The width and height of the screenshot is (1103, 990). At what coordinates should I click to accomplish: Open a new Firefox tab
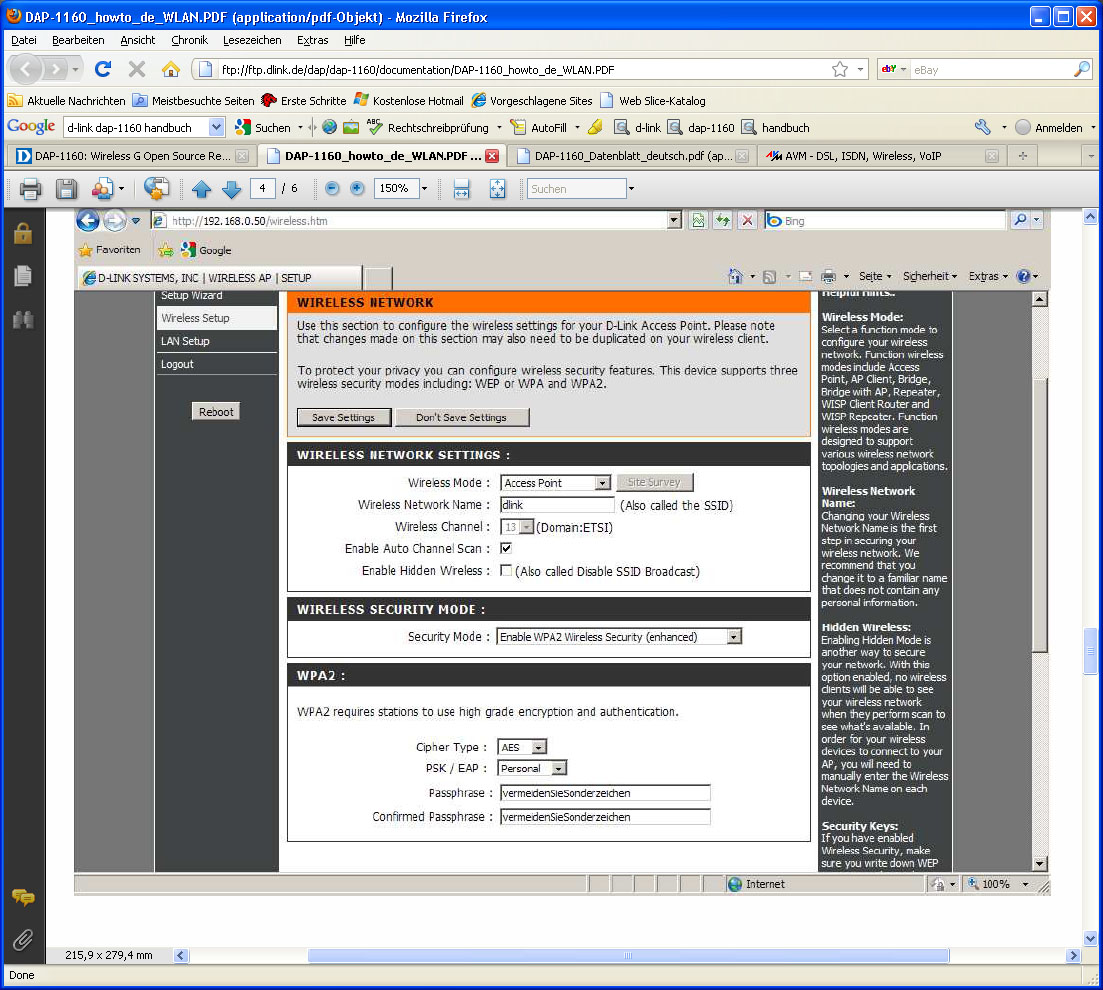coord(1023,156)
